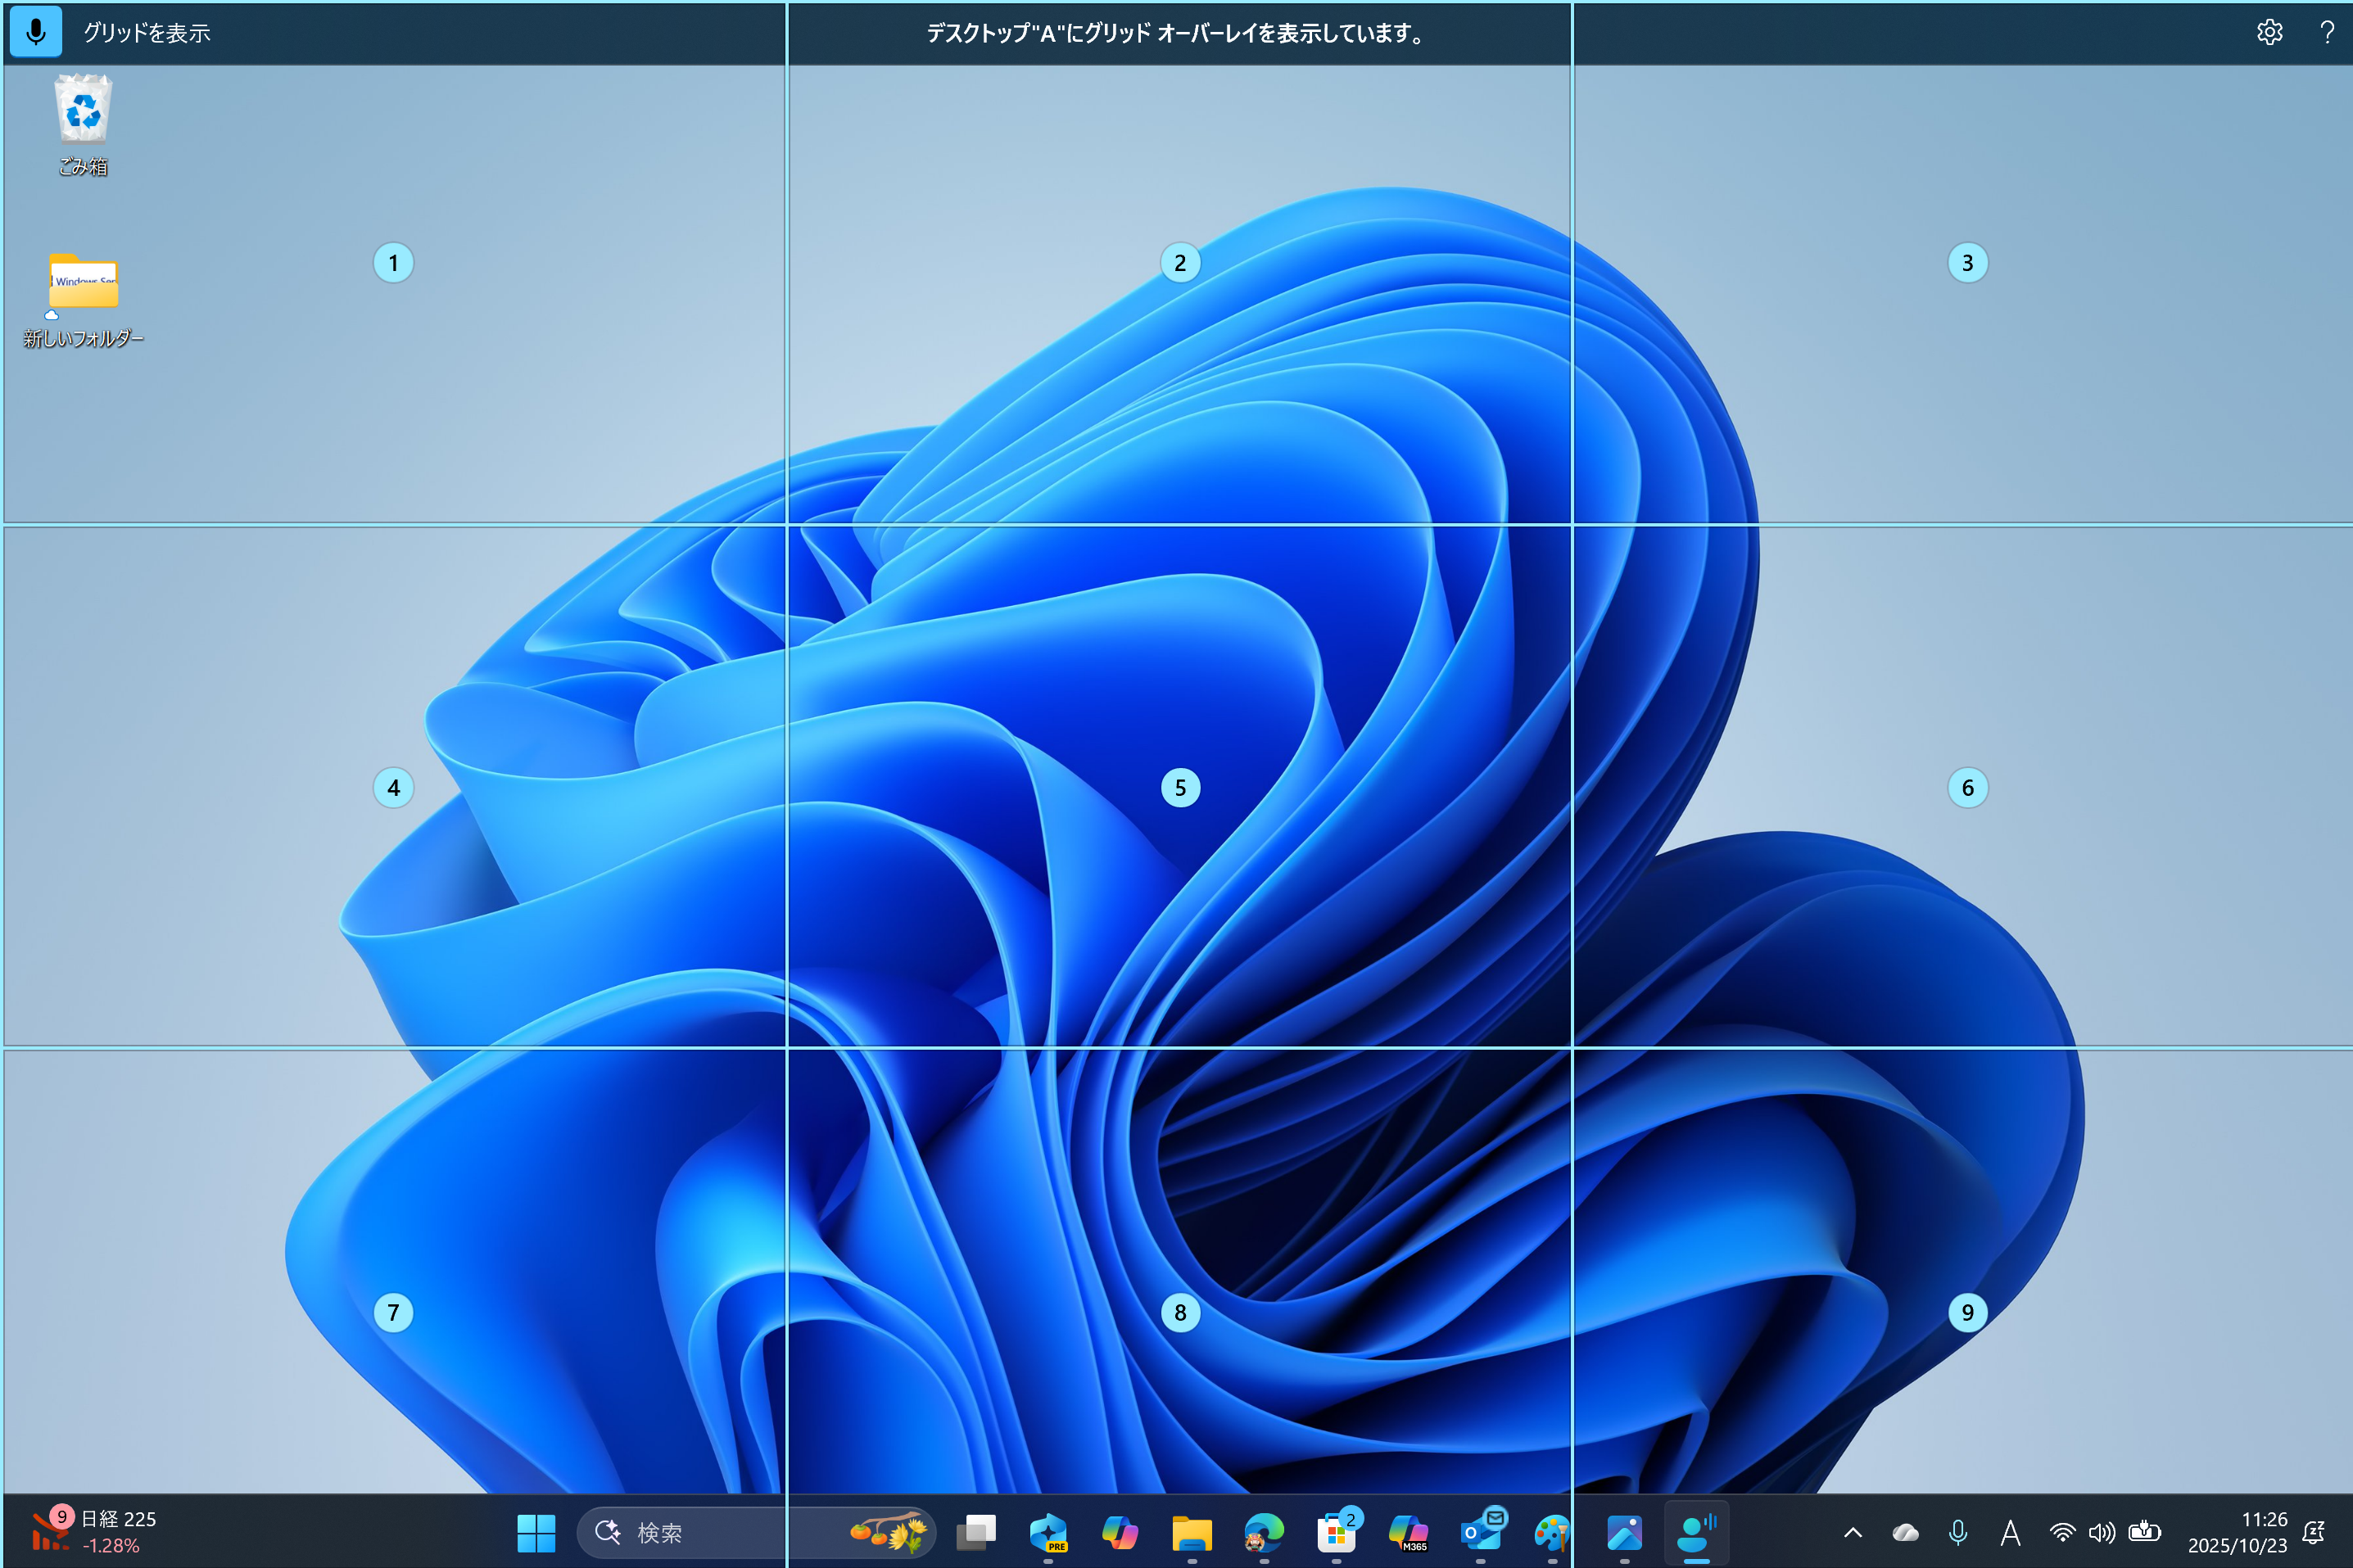Open Outlook from the taskbar
2353x1568 pixels.
(1481, 1532)
